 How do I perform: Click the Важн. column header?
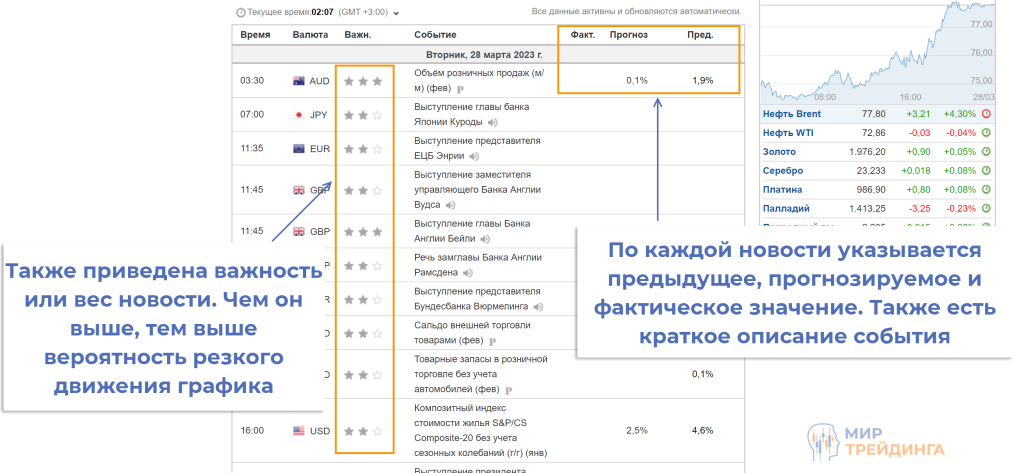click(x=357, y=35)
